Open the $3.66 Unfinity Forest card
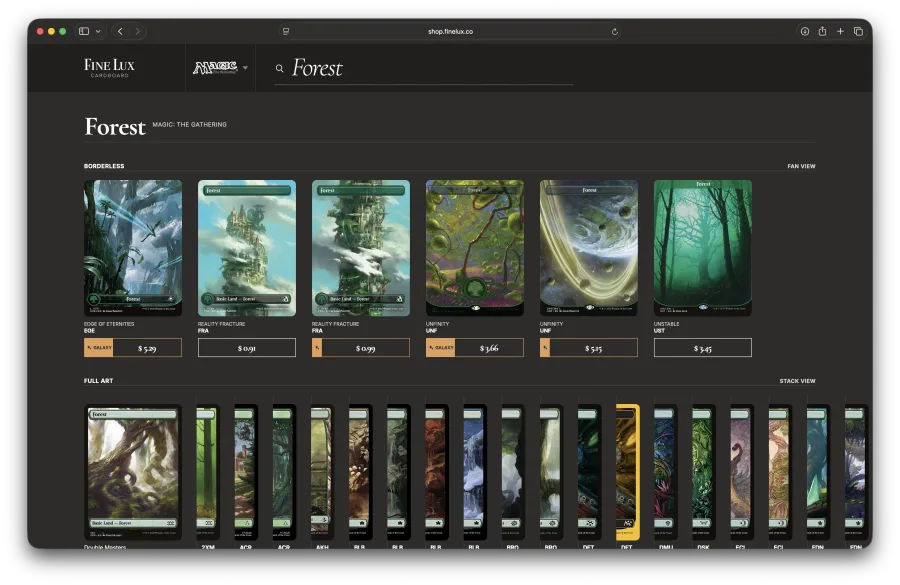The width and height of the screenshot is (900, 585). coord(475,248)
